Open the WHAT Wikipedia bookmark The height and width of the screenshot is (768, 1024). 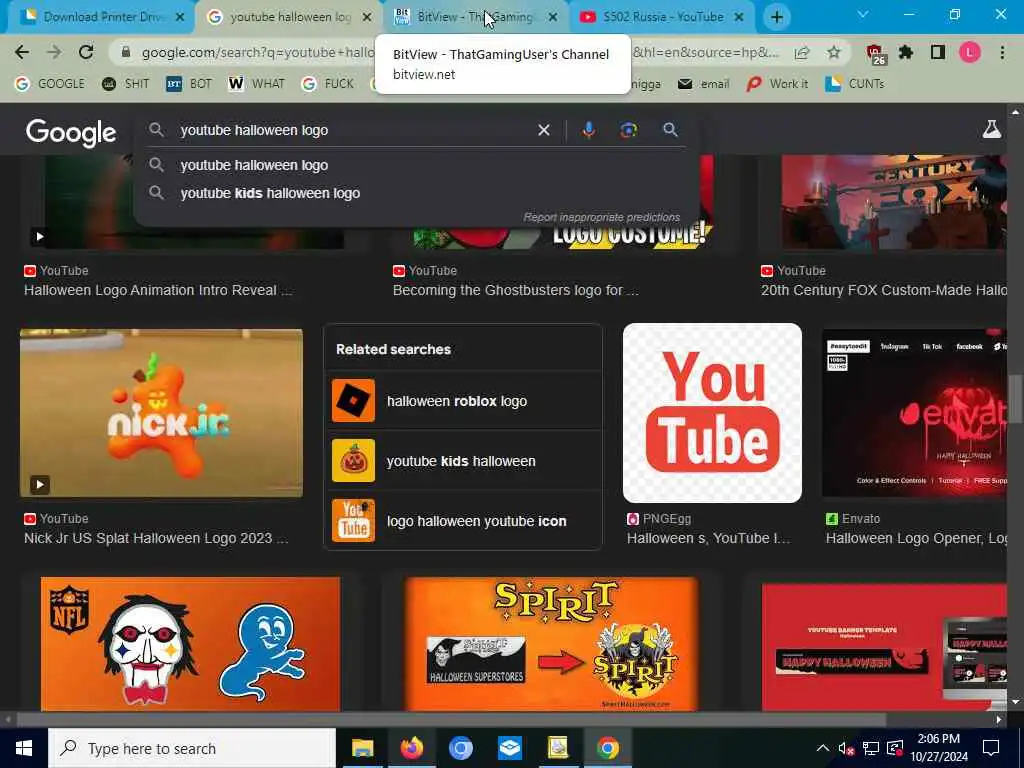point(257,84)
